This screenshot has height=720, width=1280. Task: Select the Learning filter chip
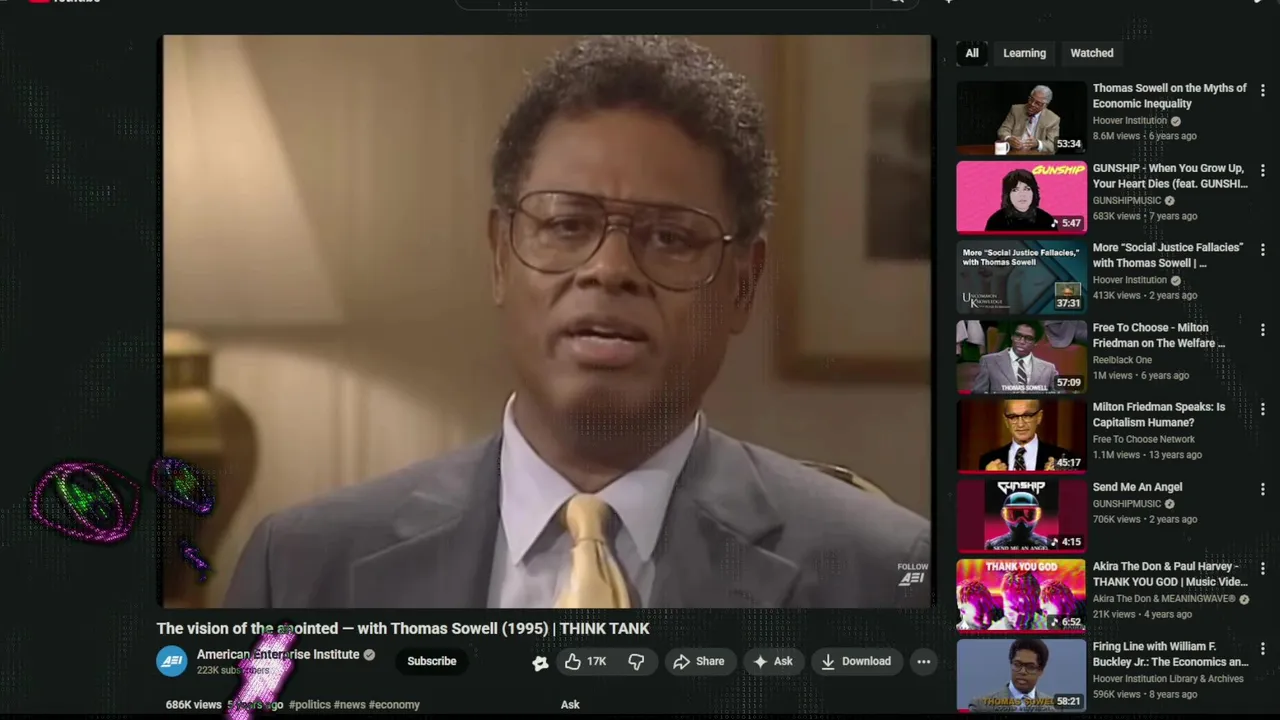click(1024, 53)
